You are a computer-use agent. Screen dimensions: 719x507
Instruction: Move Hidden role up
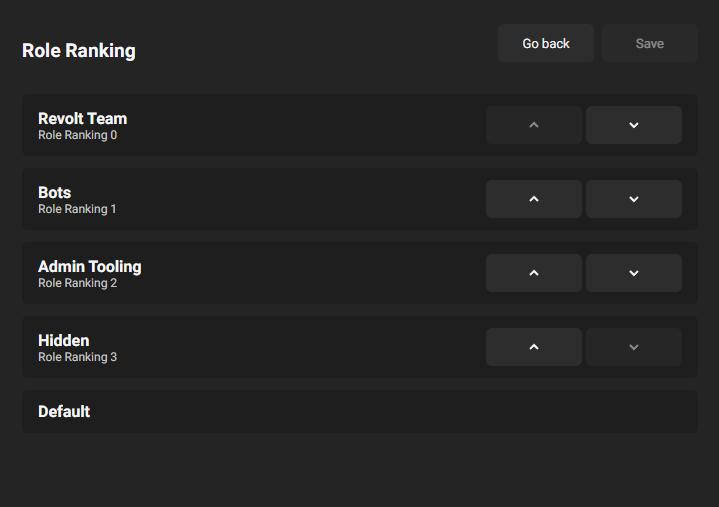(x=533, y=347)
